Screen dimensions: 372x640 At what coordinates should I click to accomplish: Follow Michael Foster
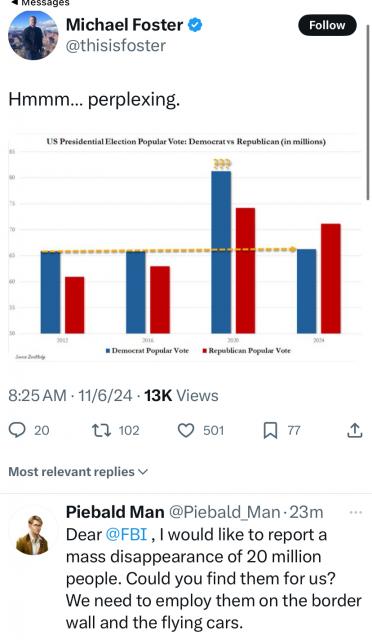[327, 25]
